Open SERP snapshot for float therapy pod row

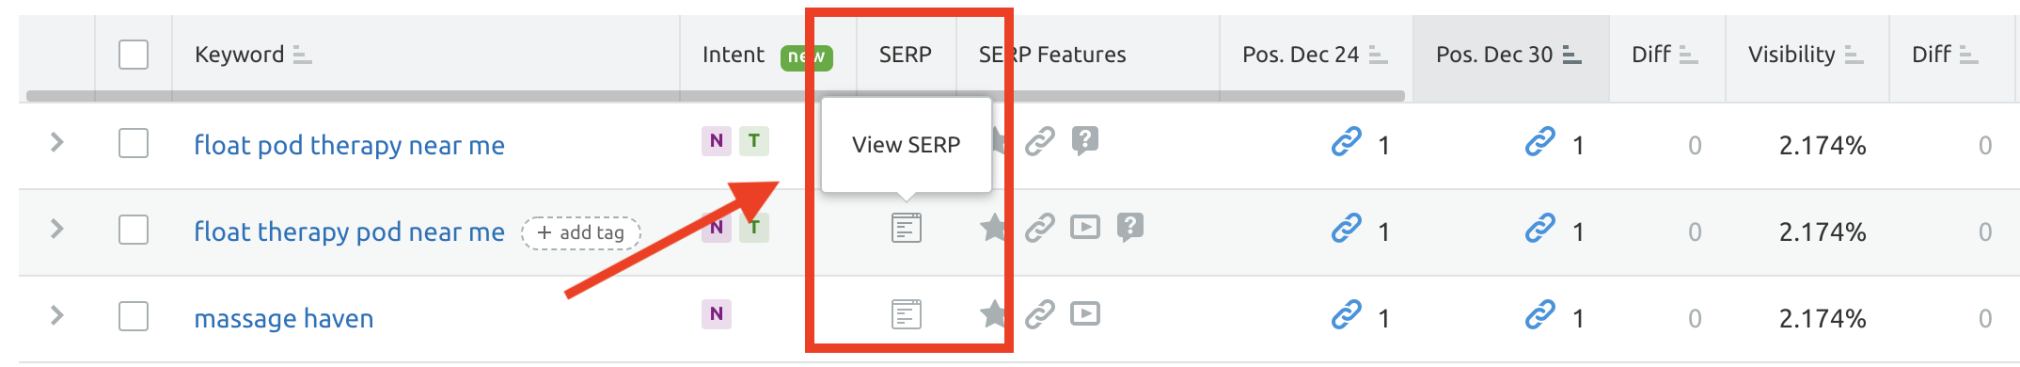[x=906, y=229]
